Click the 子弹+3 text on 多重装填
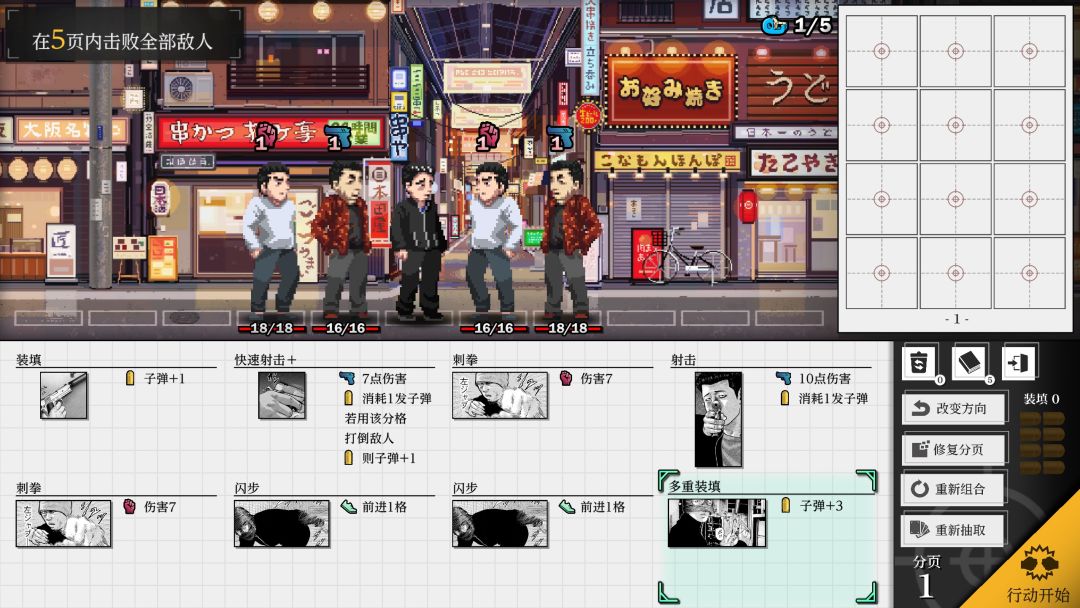 [821, 505]
